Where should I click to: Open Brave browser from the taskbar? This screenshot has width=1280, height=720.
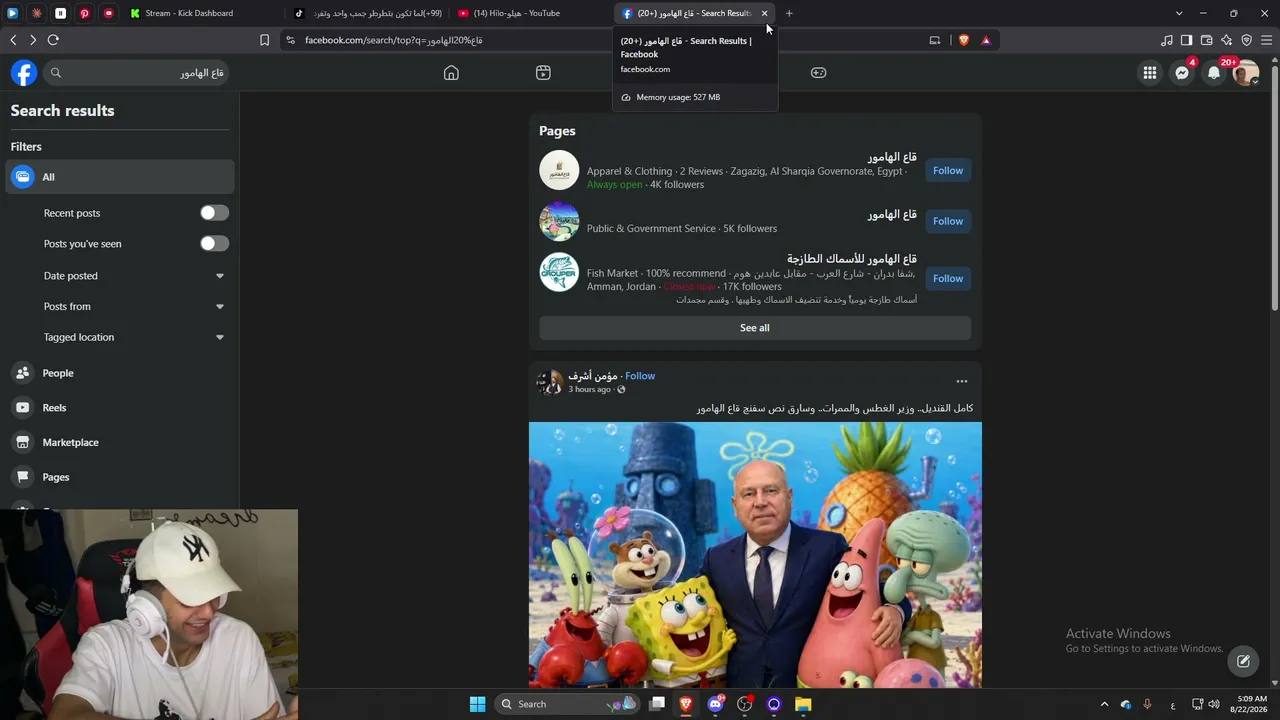pyautogui.click(x=686, y=704)
